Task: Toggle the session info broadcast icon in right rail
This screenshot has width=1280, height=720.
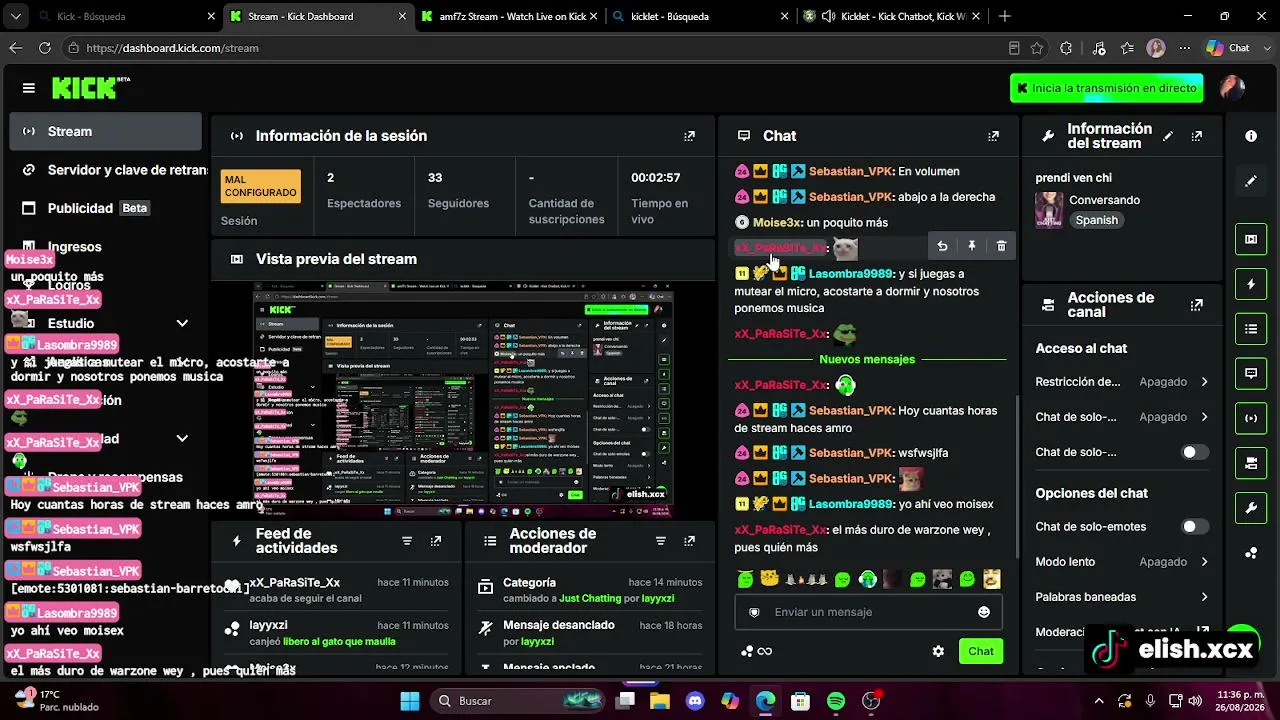Action: pos(1251,418)
